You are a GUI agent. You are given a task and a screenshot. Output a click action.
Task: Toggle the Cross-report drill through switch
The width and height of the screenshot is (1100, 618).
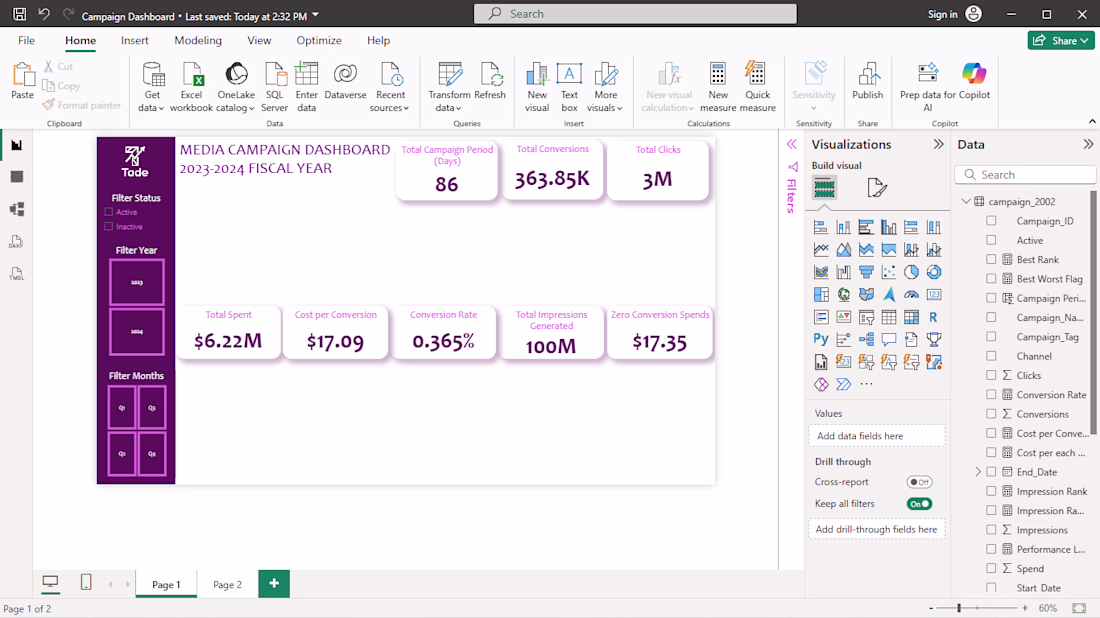[x=919, y=482]
